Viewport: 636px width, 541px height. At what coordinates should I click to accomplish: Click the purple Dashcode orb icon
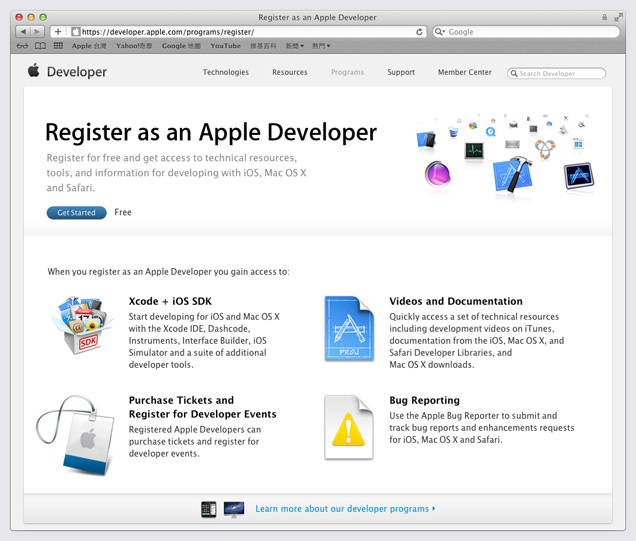click(x=438, y=174)
